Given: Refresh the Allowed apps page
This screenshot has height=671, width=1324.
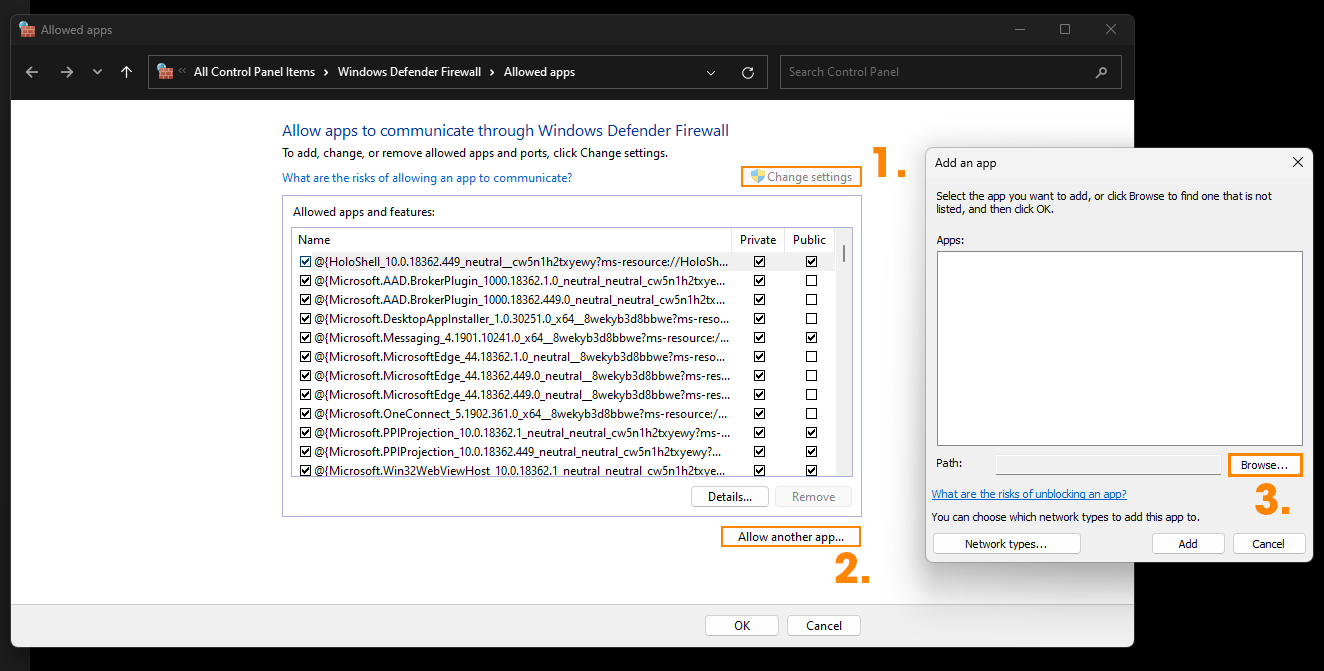Looking at the screenshot, I should click(748, 72).
